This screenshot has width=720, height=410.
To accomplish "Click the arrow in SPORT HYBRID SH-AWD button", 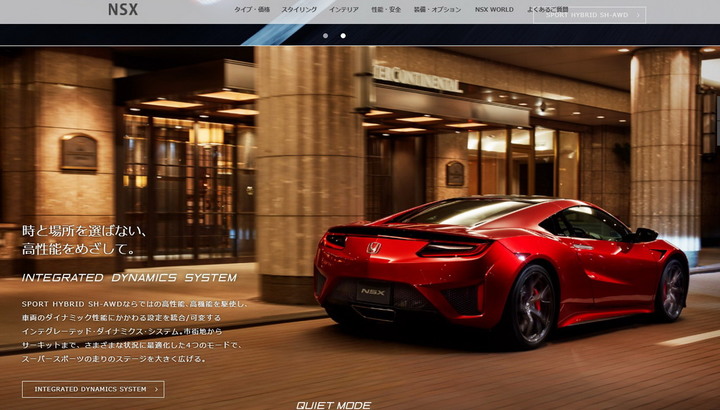I will 638,15.
